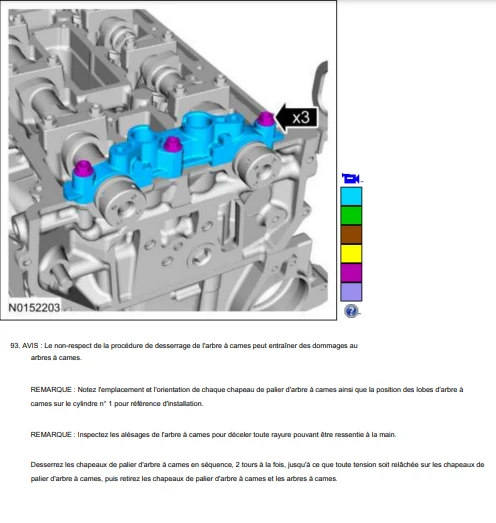This screenshot has width=496, height=523.
Task: Click the Desserrez les chapeaux instruction paragraph
Action: pyautogui.click(x=257, y=472)
